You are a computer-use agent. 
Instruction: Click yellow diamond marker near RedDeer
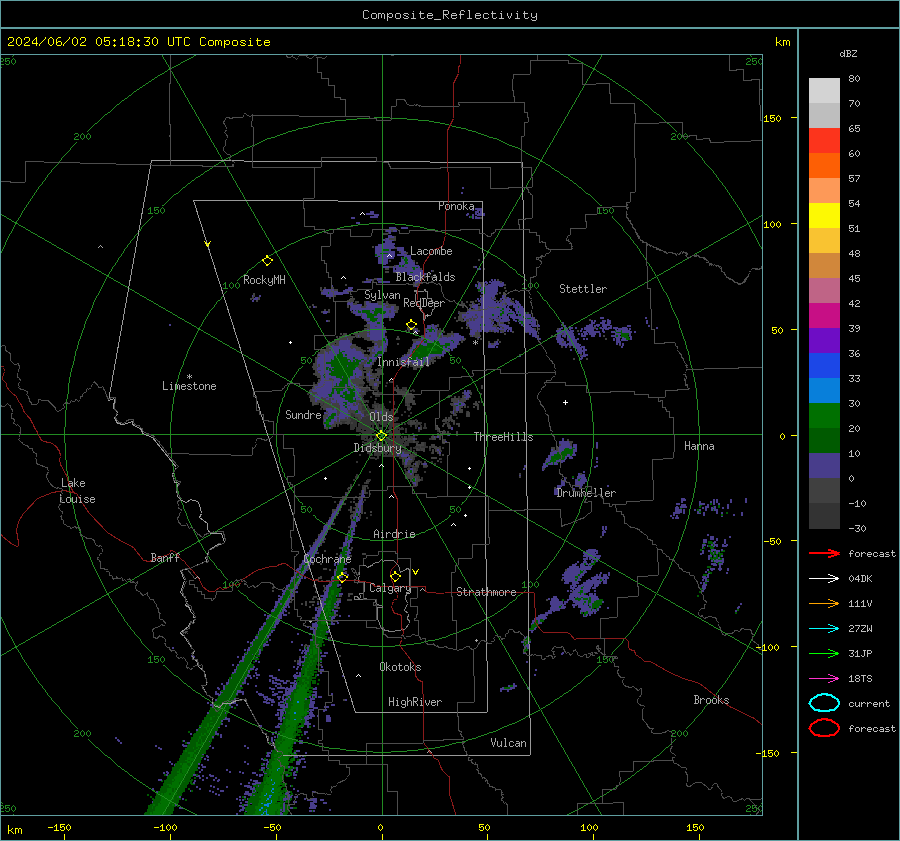point(411,325)
